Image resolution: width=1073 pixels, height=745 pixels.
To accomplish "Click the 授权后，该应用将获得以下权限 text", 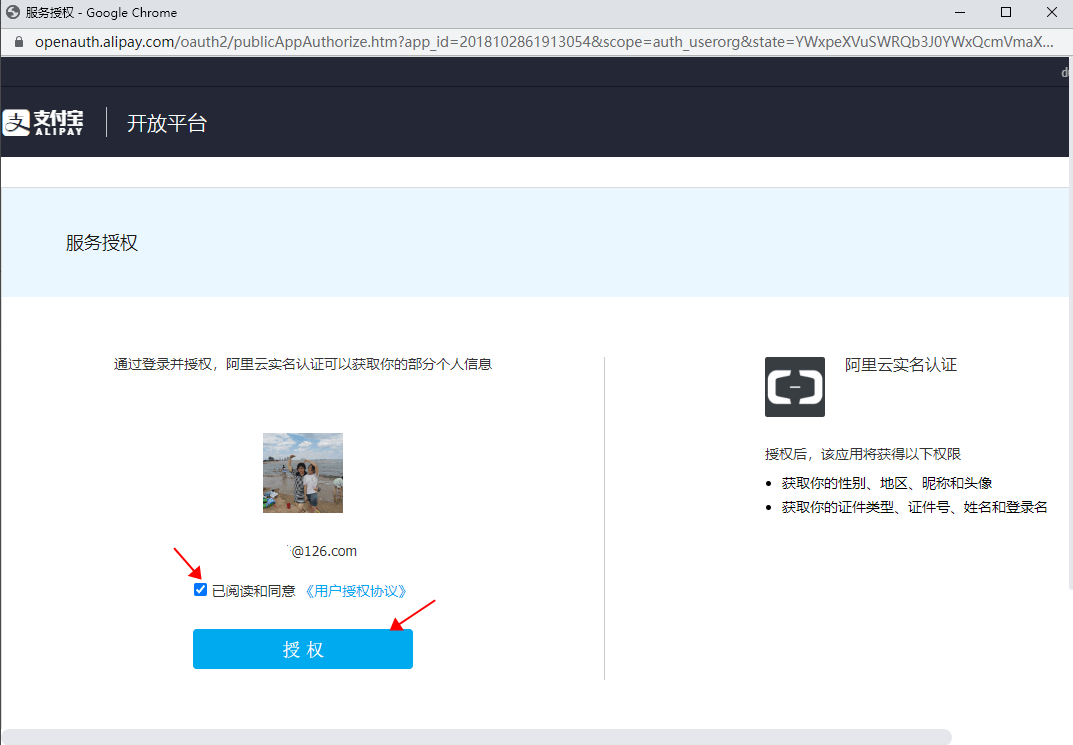I will (863, 454).
